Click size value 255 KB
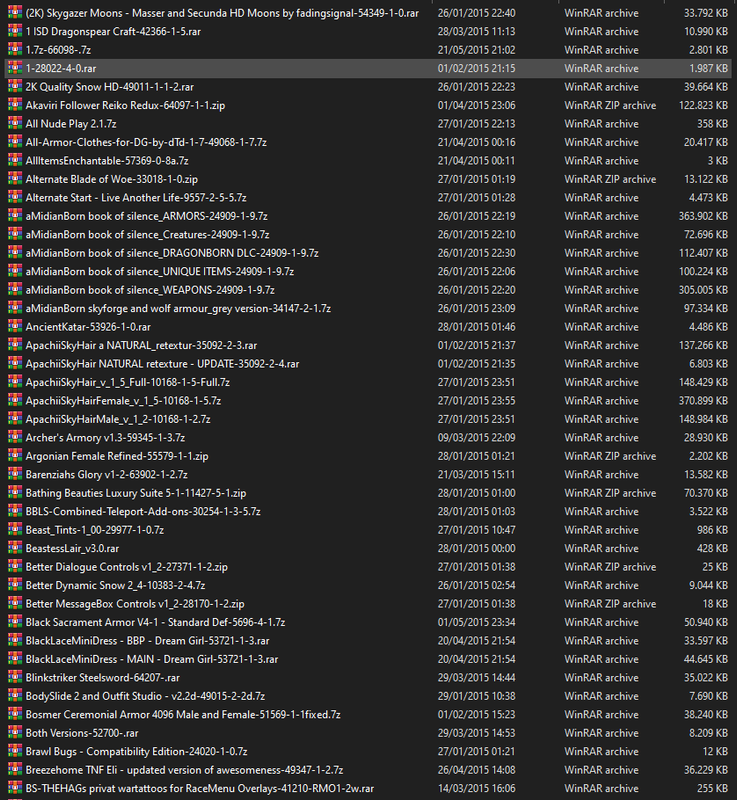The image size is (737, 800). click(x=713, y=788)
